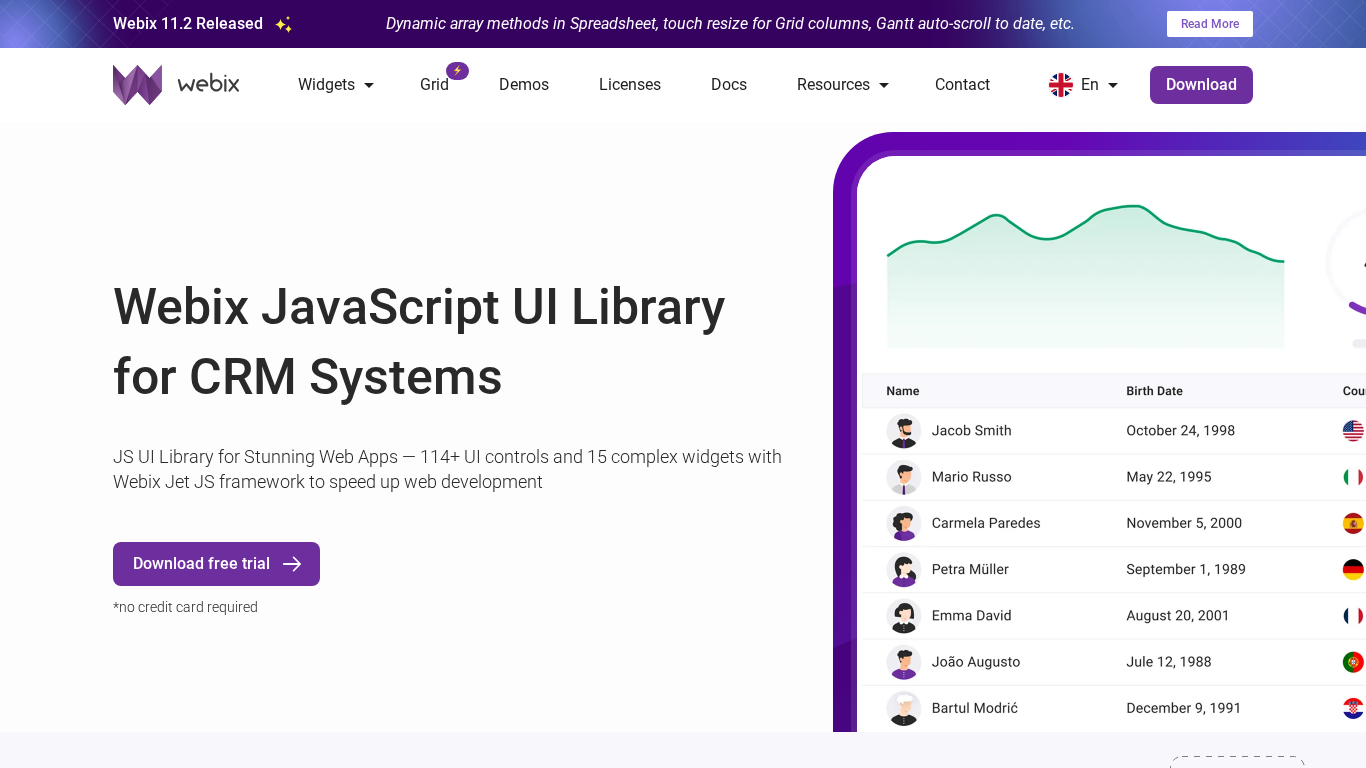Click the name Carmela Paredes
The image size is (1366, 768).
[x=986, y=523]
